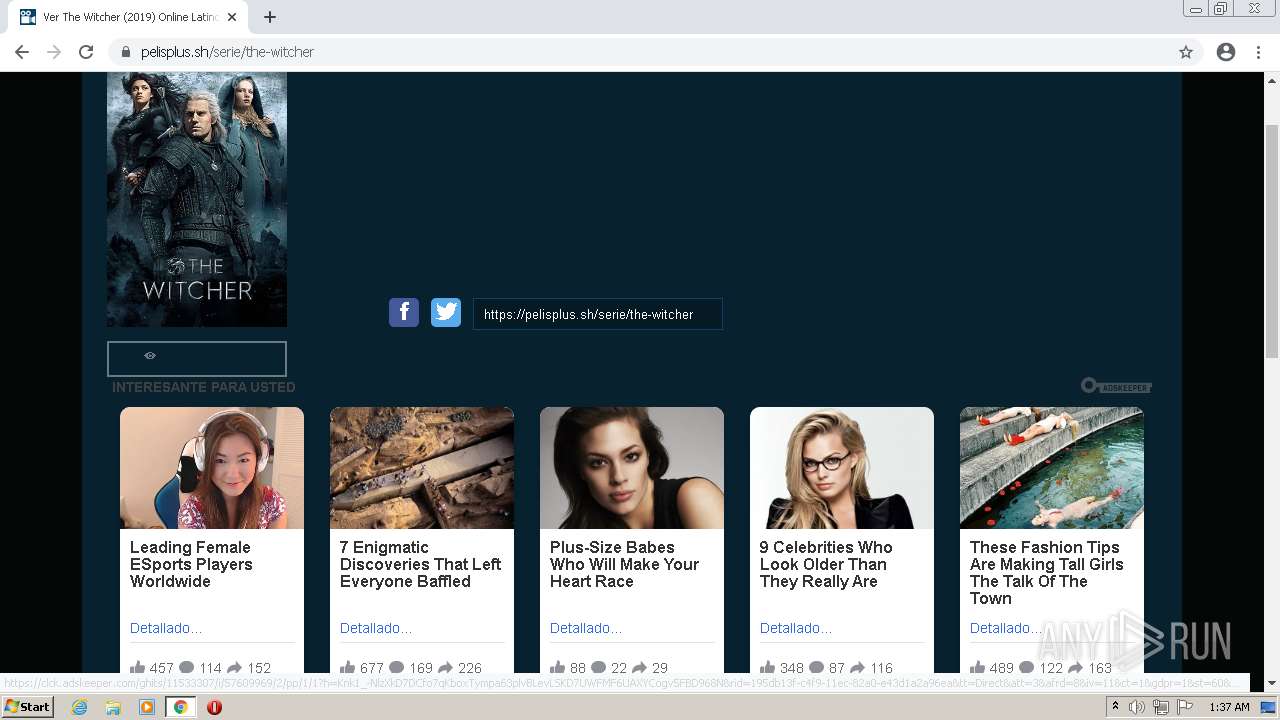Close The Witcher browser tab
Viewport: 1280px width, 720px height.
(232, 17)
